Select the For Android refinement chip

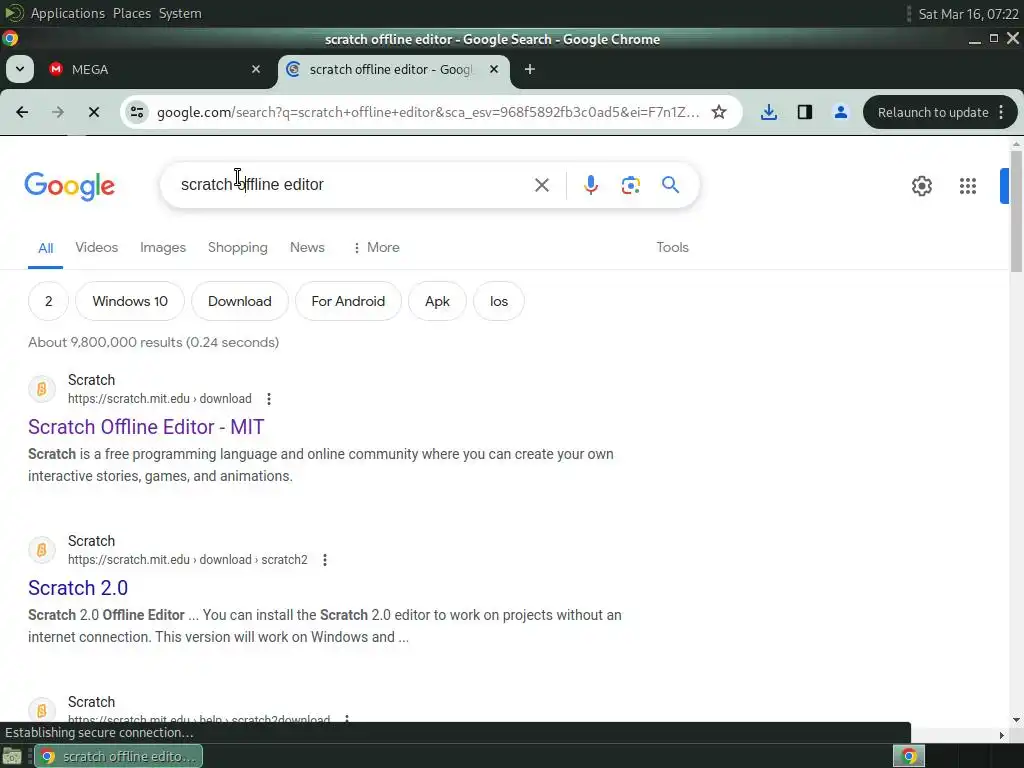click(x=348, y=301)
